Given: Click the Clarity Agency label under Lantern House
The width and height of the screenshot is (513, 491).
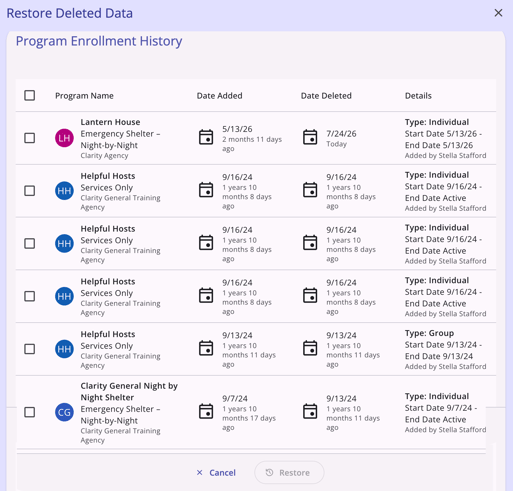Looking at the screenshot, I should tap(104, 156).
